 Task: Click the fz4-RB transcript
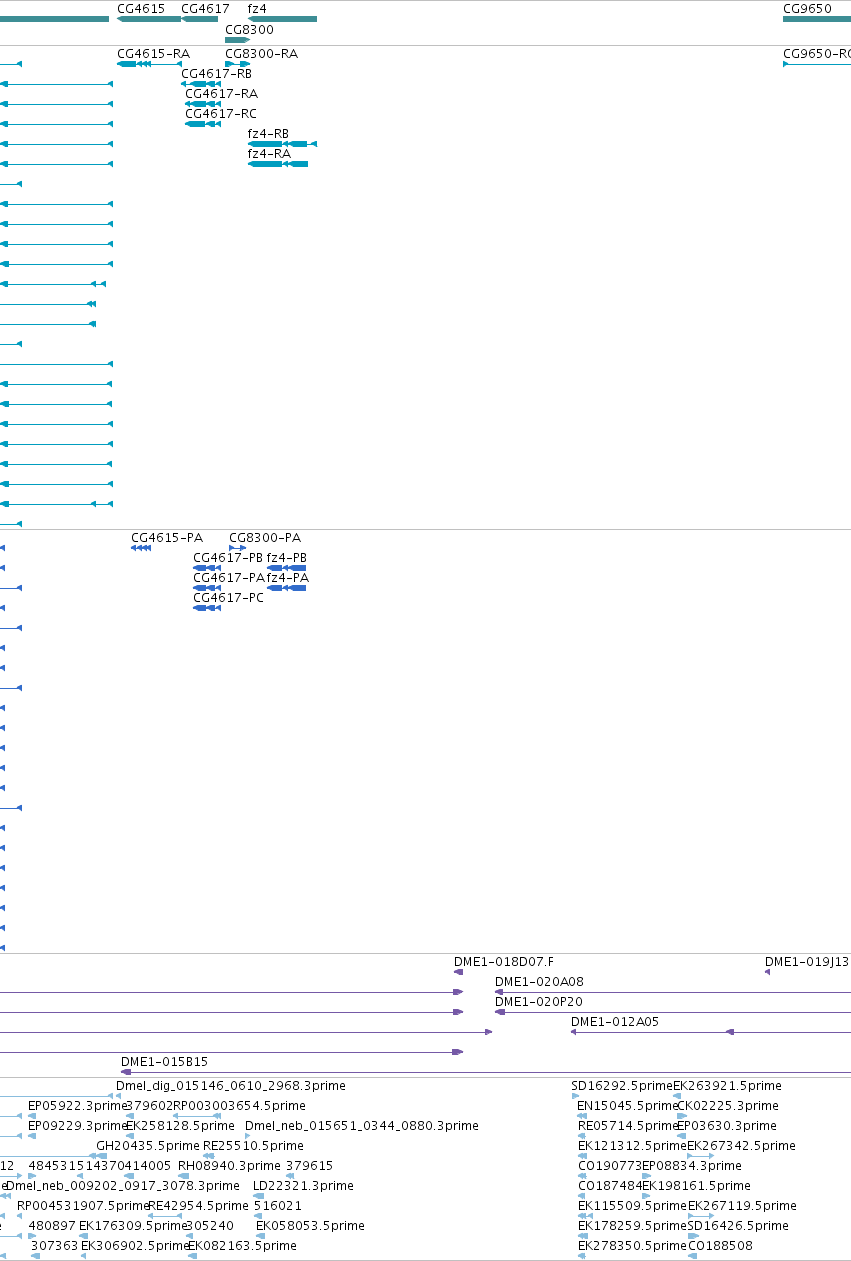282,144
